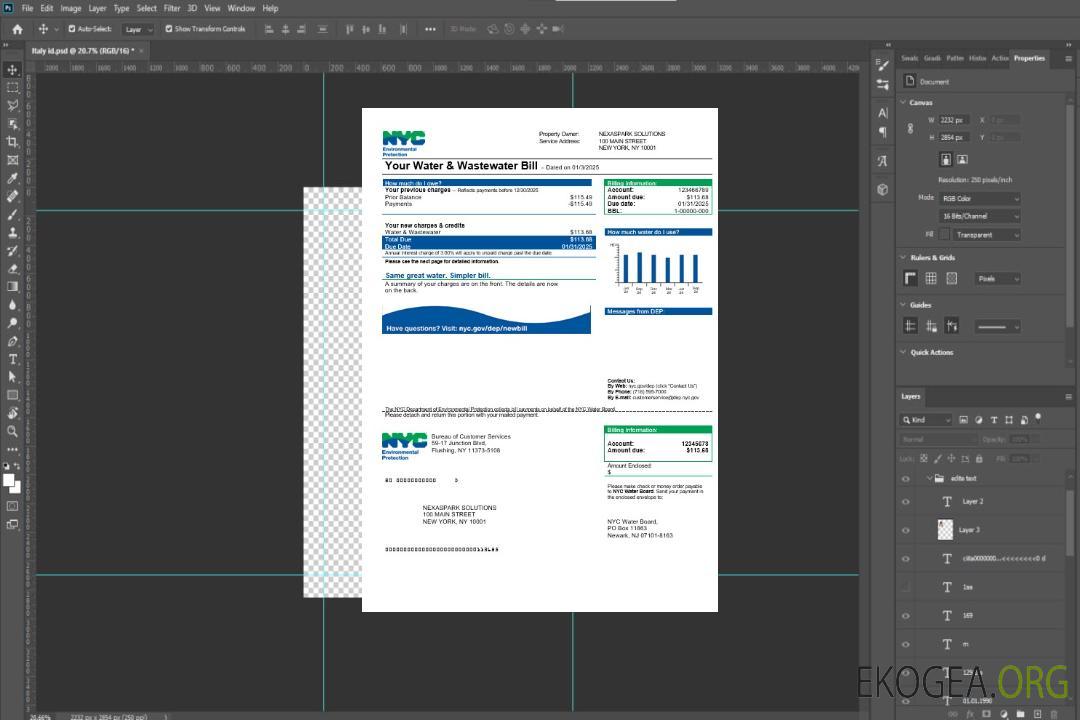Select the Horizontal Type tool
This screenshot has height=720, width=1080.
point(12,359)
